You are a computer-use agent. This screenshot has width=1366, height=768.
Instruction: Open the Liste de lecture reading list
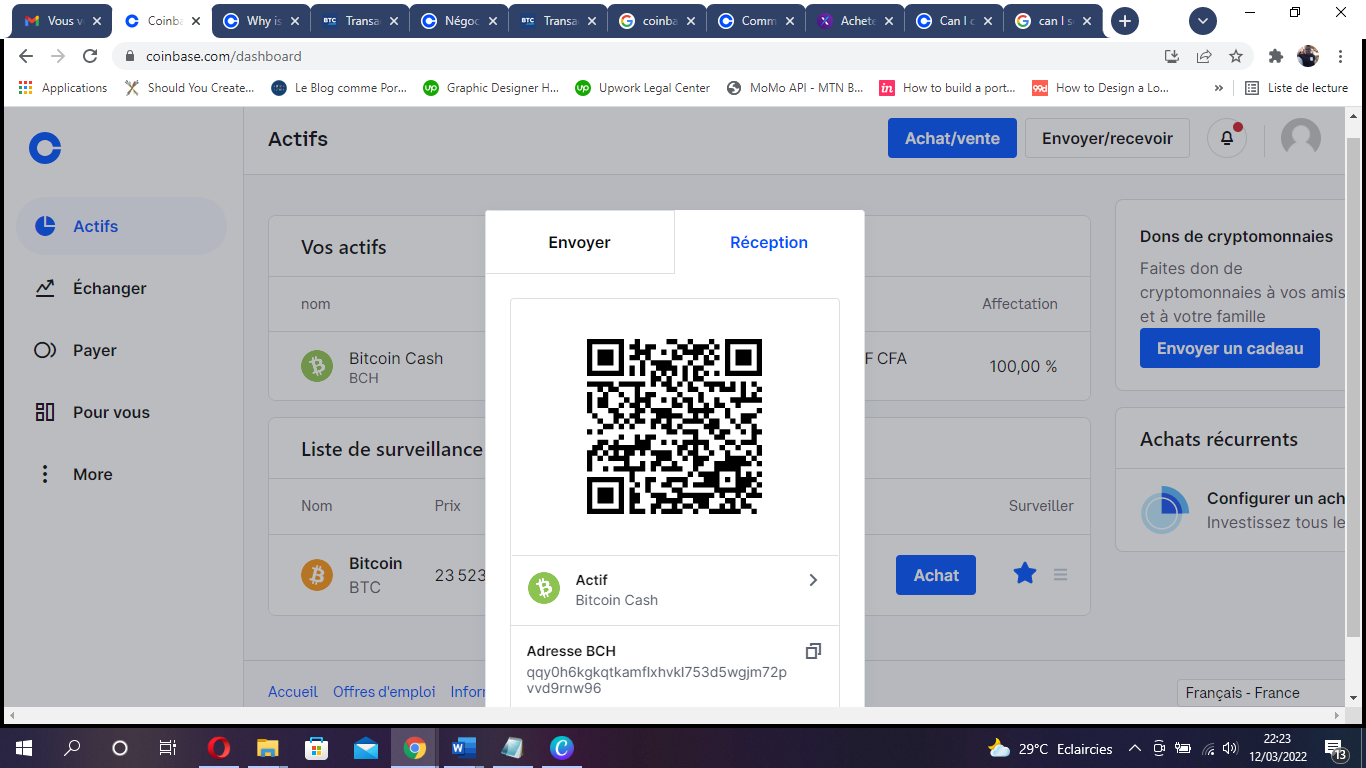click(1297, 88)
